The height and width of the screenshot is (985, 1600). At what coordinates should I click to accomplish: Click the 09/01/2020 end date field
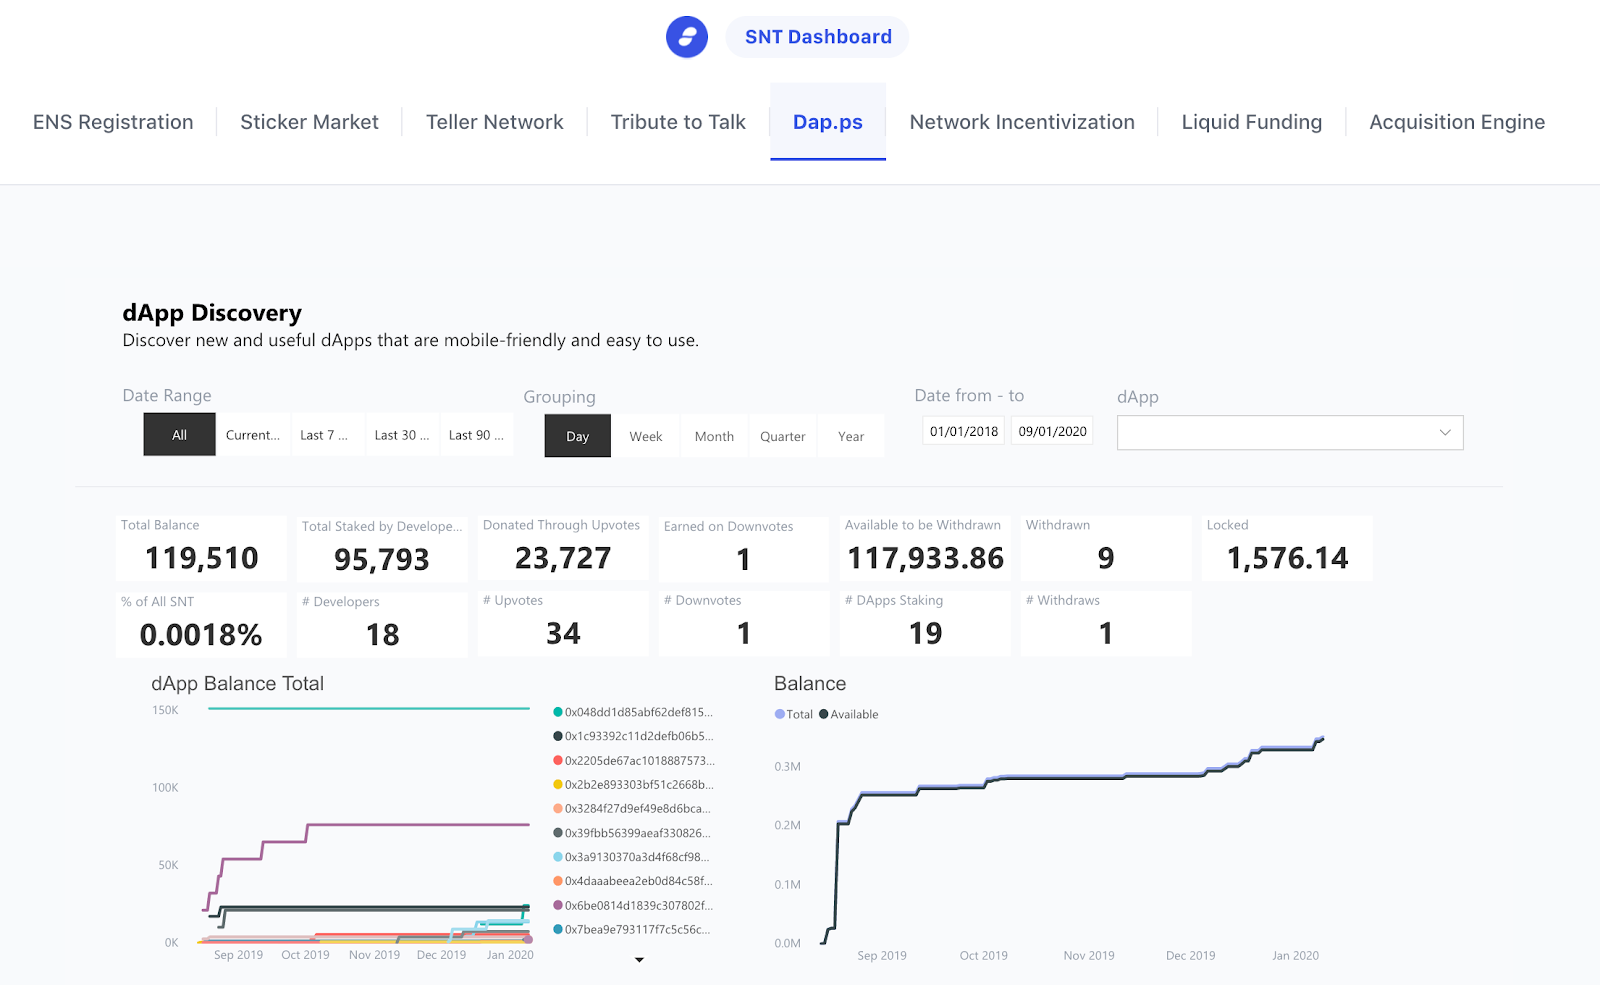(x=1051, y=429)
